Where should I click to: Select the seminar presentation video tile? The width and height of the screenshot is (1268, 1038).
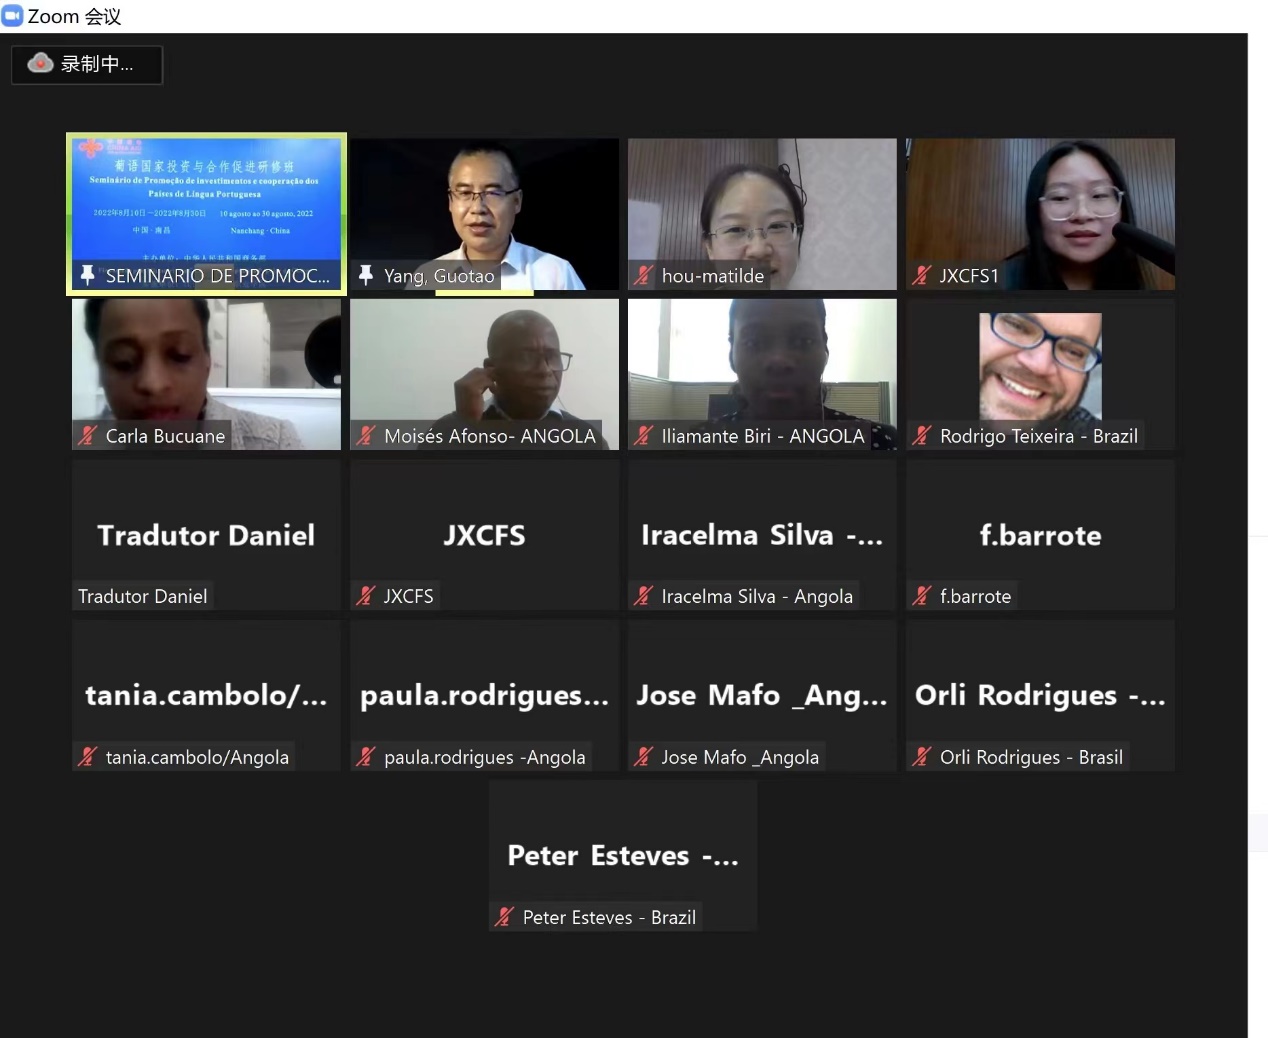(x=206, y=214)
